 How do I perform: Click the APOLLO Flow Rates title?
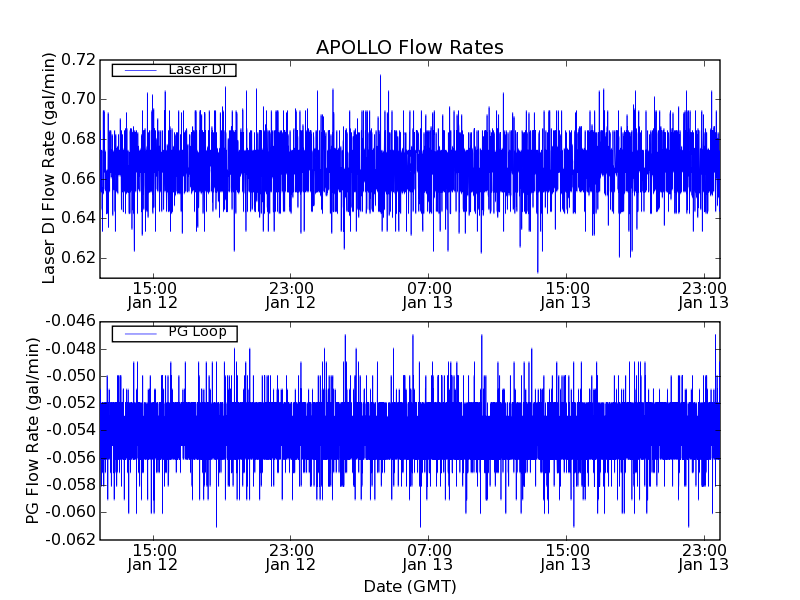click(x=410, y=47)
